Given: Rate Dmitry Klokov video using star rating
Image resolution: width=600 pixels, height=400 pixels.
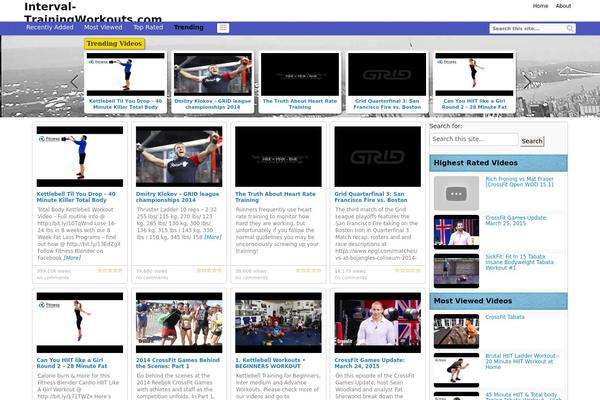Looking at the screenshot, I should [209, 270].
